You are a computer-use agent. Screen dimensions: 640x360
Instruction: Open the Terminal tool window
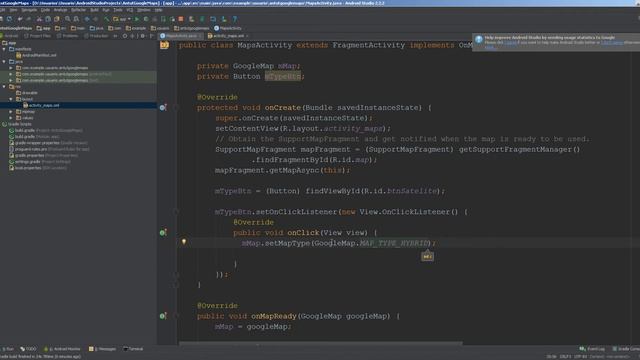[x=133, y=349]
